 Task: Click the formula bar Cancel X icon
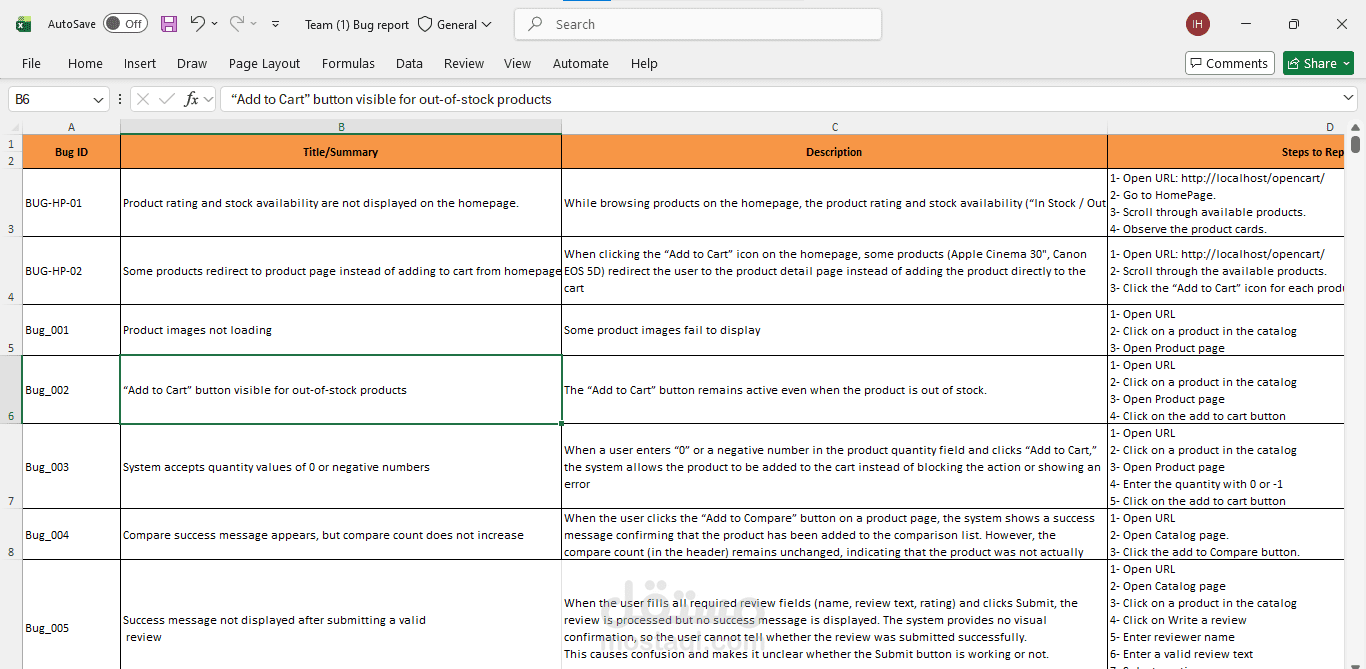point(143,99)
